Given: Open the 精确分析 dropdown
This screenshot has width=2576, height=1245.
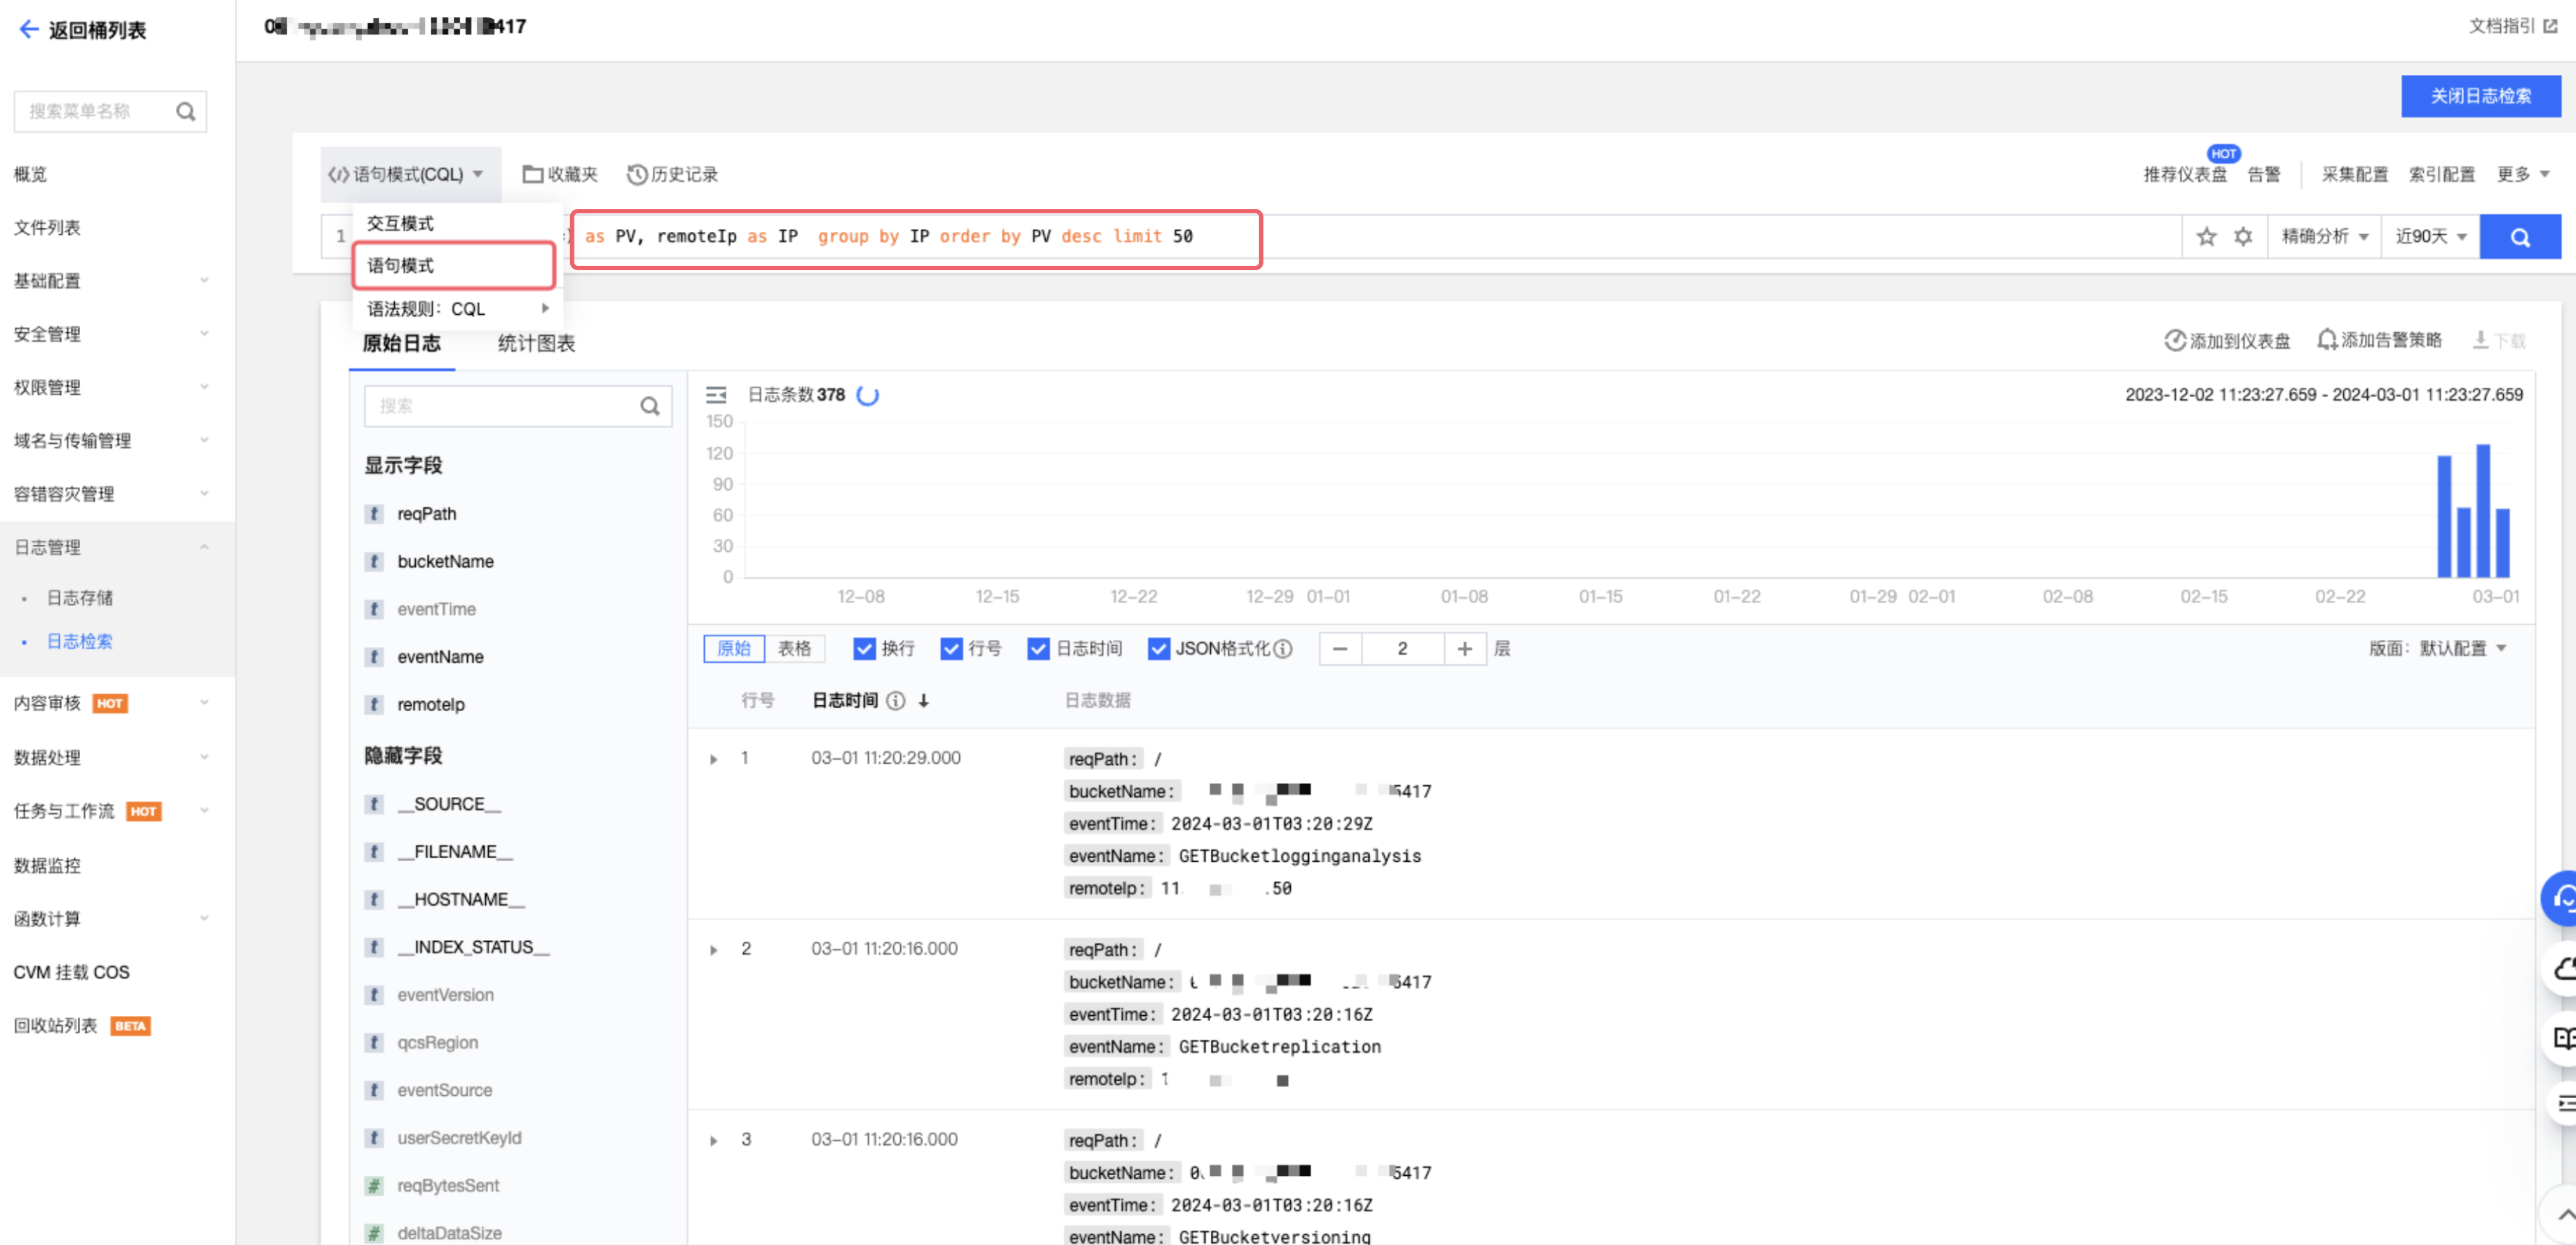Looking at the screenshot, I should coord(2324,237).
